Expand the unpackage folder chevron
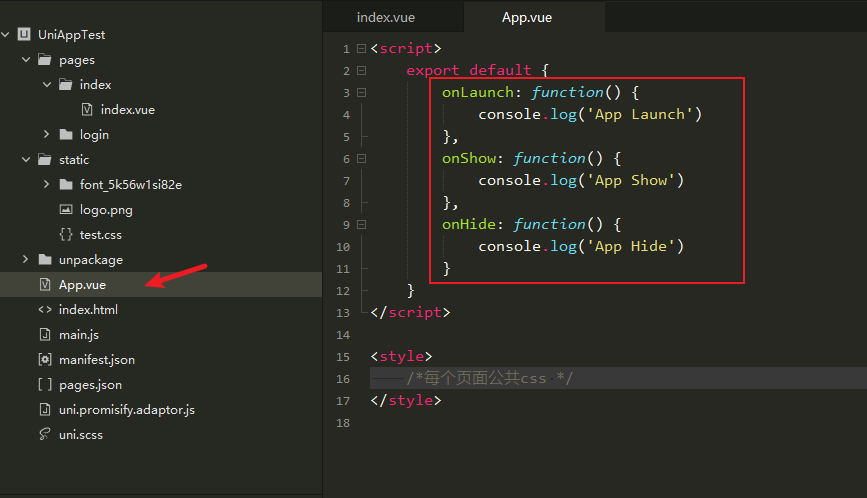 25,259
